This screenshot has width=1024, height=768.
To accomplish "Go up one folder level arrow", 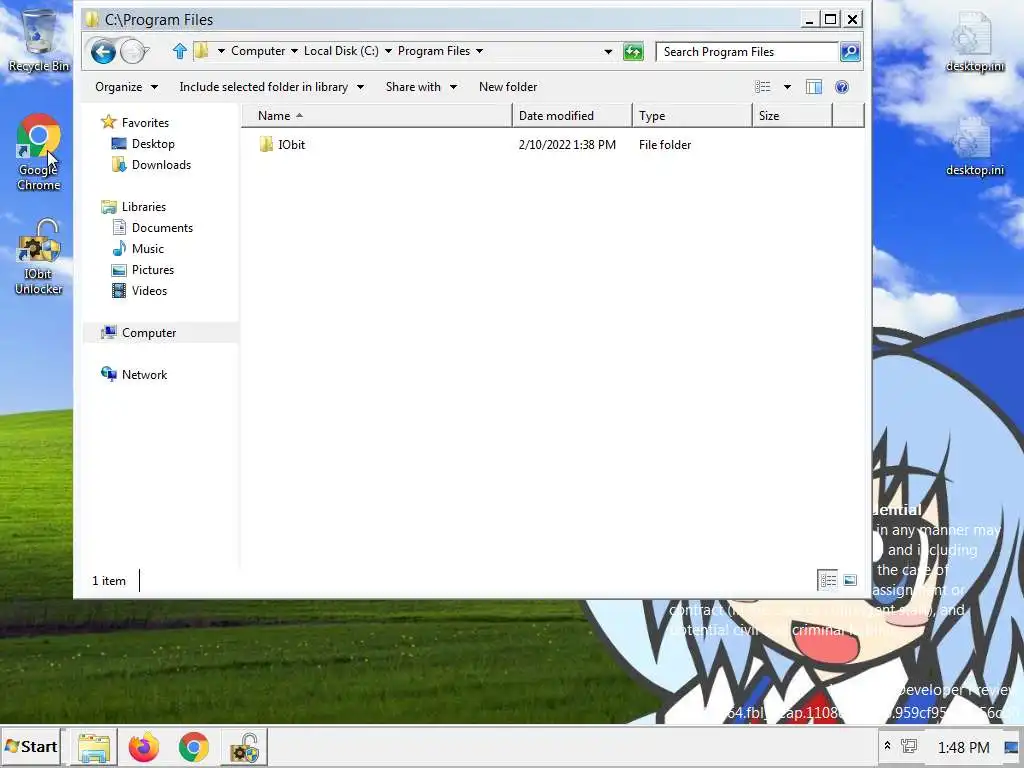I will pos(180,51).
